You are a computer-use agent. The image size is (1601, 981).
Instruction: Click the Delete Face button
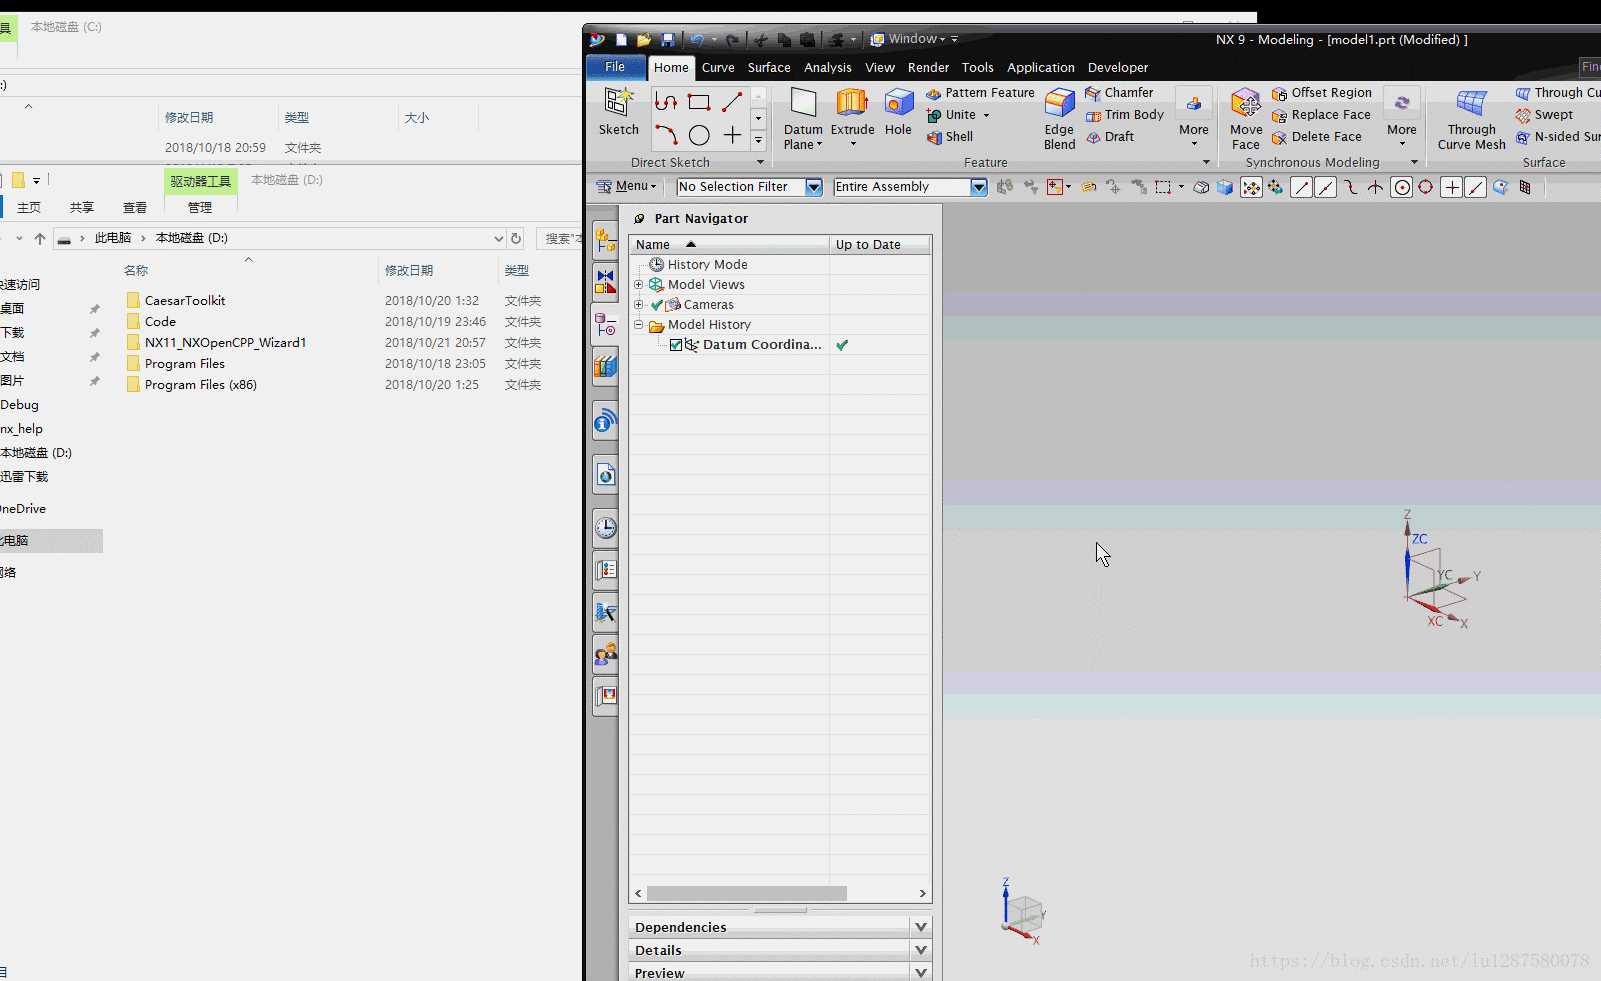point(1317,137)
